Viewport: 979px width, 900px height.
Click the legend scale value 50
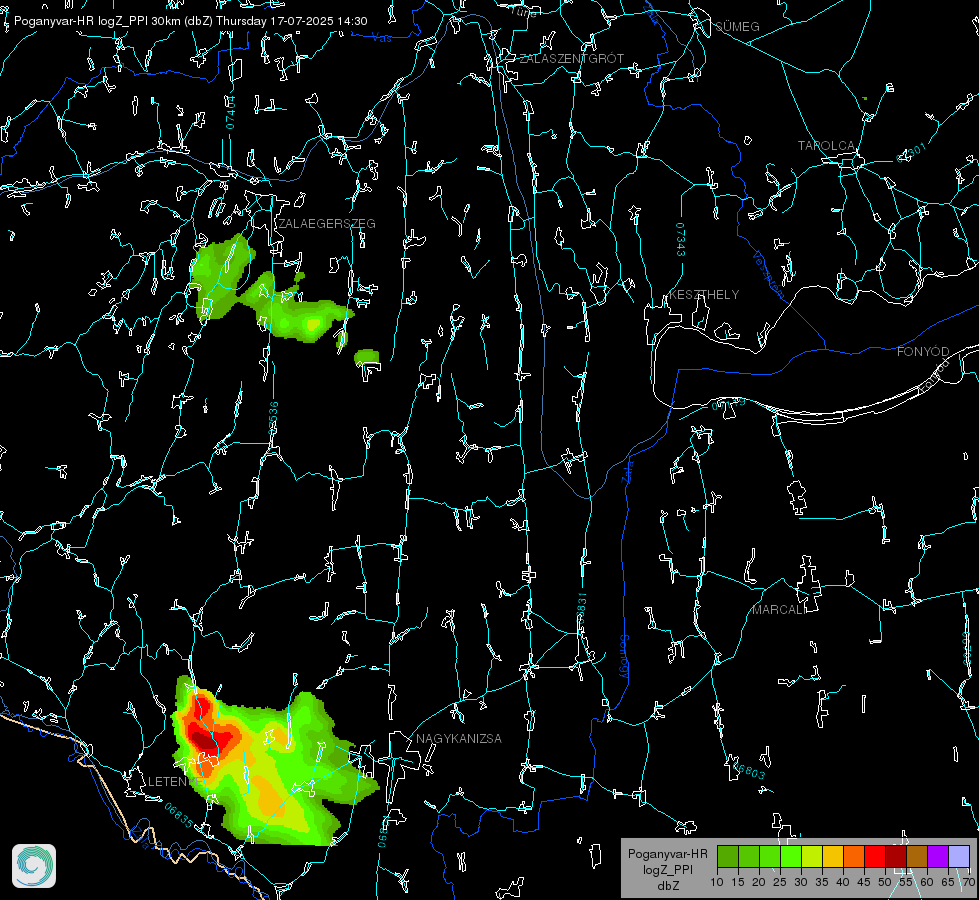(885, 882)
